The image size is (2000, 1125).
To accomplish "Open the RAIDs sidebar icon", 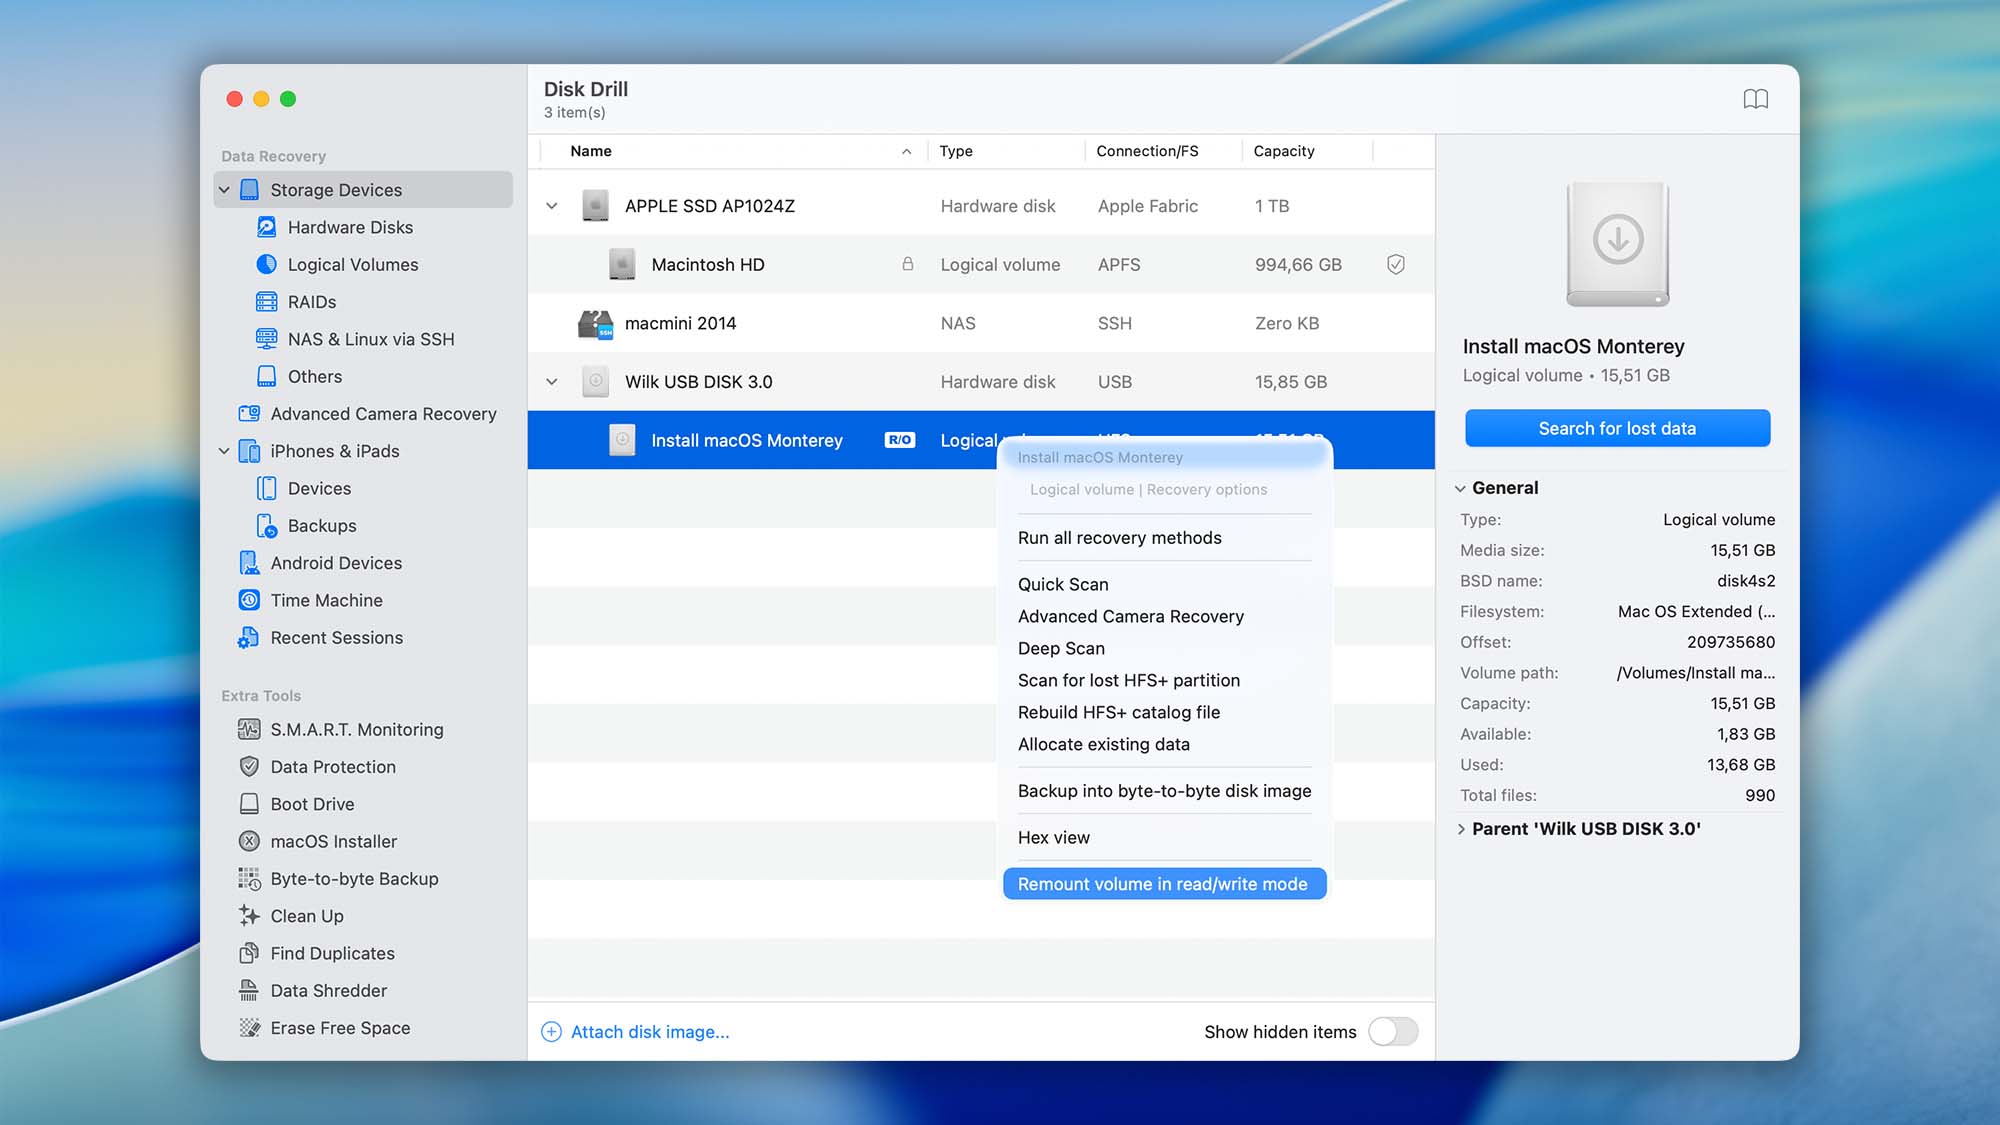I will coord(266,302).
